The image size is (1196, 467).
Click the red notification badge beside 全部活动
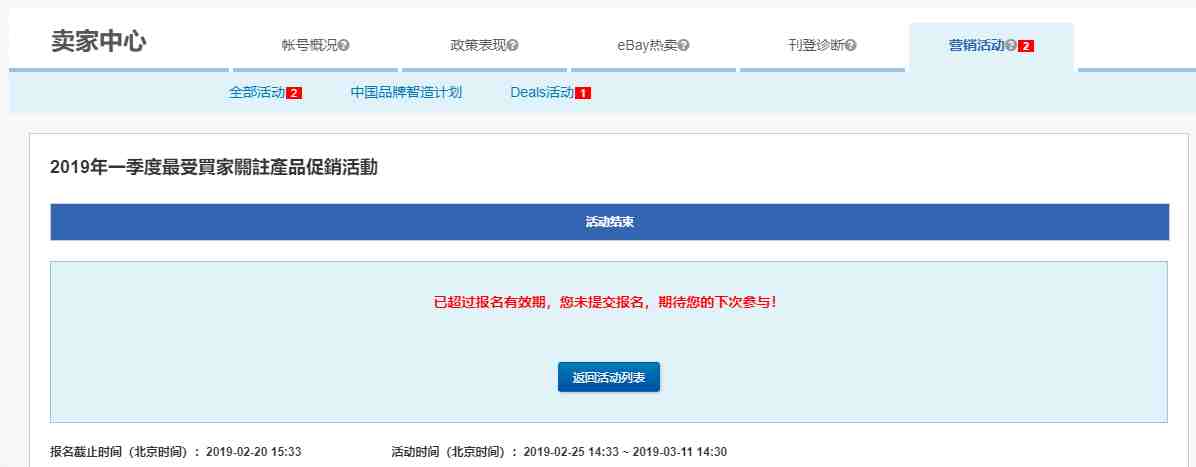point(294,93)
